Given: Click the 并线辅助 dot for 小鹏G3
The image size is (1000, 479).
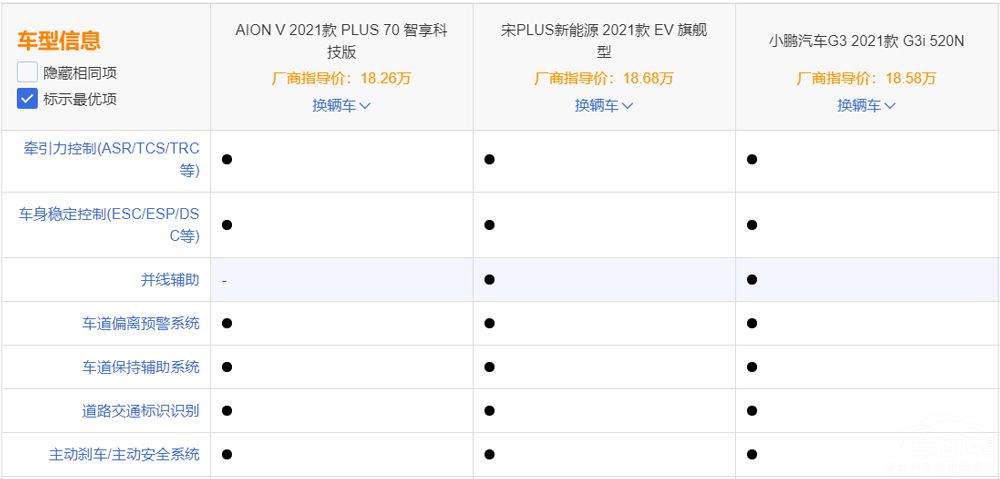Looking at the screenshot, I should point(751,280).
